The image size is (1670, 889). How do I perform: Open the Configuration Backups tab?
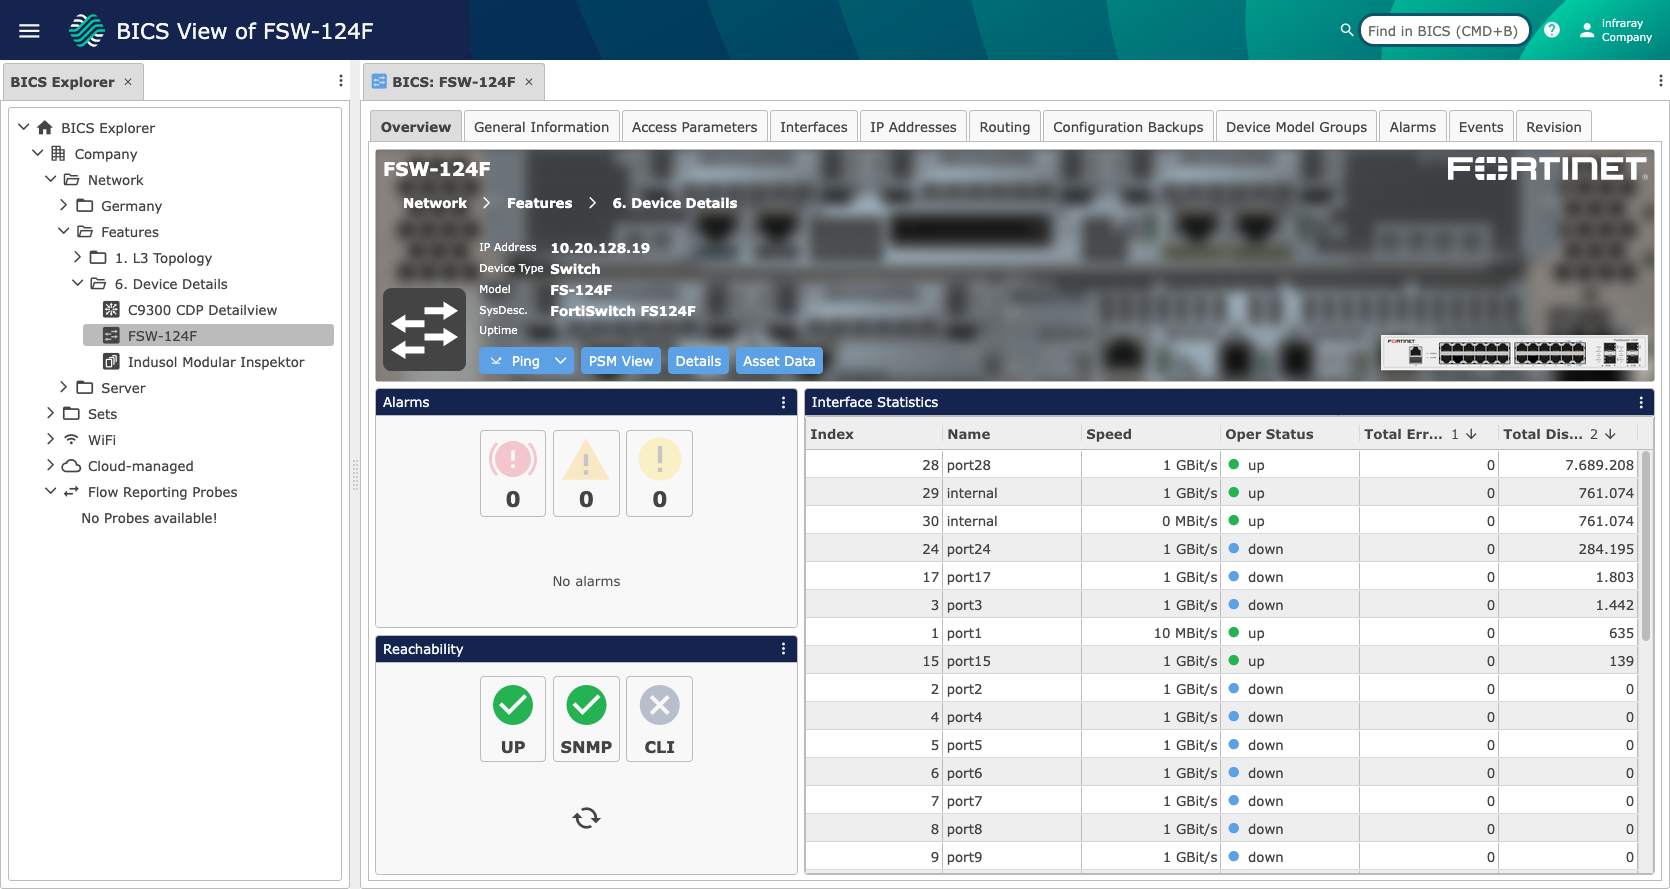[x=1127, y=127]
